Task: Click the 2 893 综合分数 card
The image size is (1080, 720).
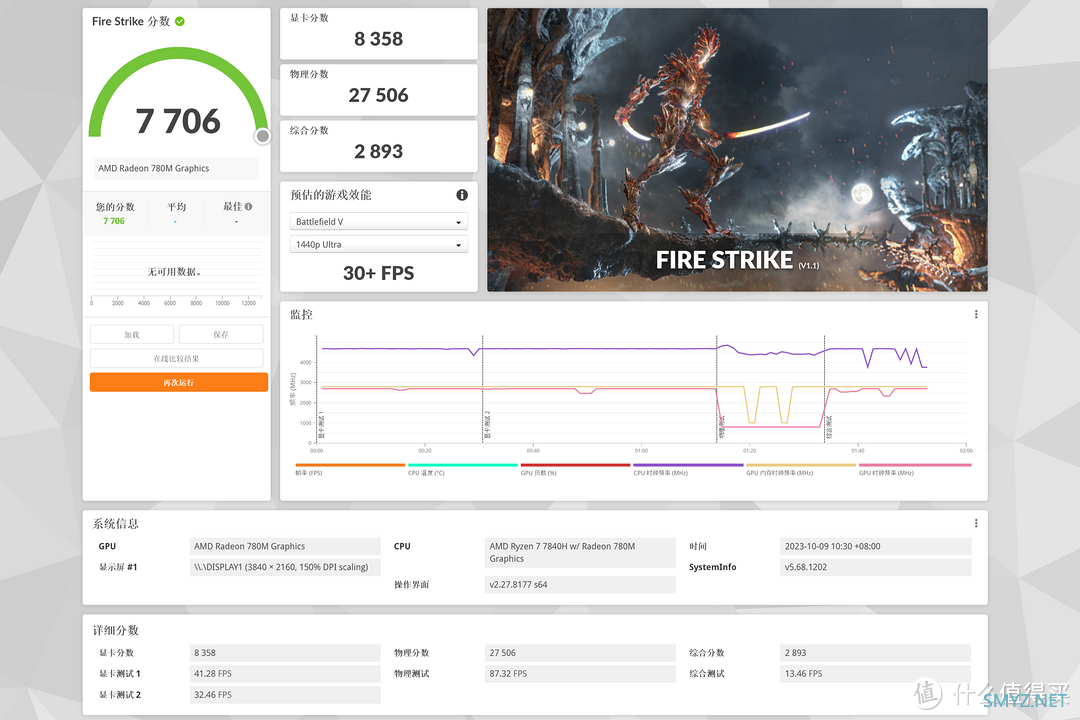Action: (x=379, y=146)
